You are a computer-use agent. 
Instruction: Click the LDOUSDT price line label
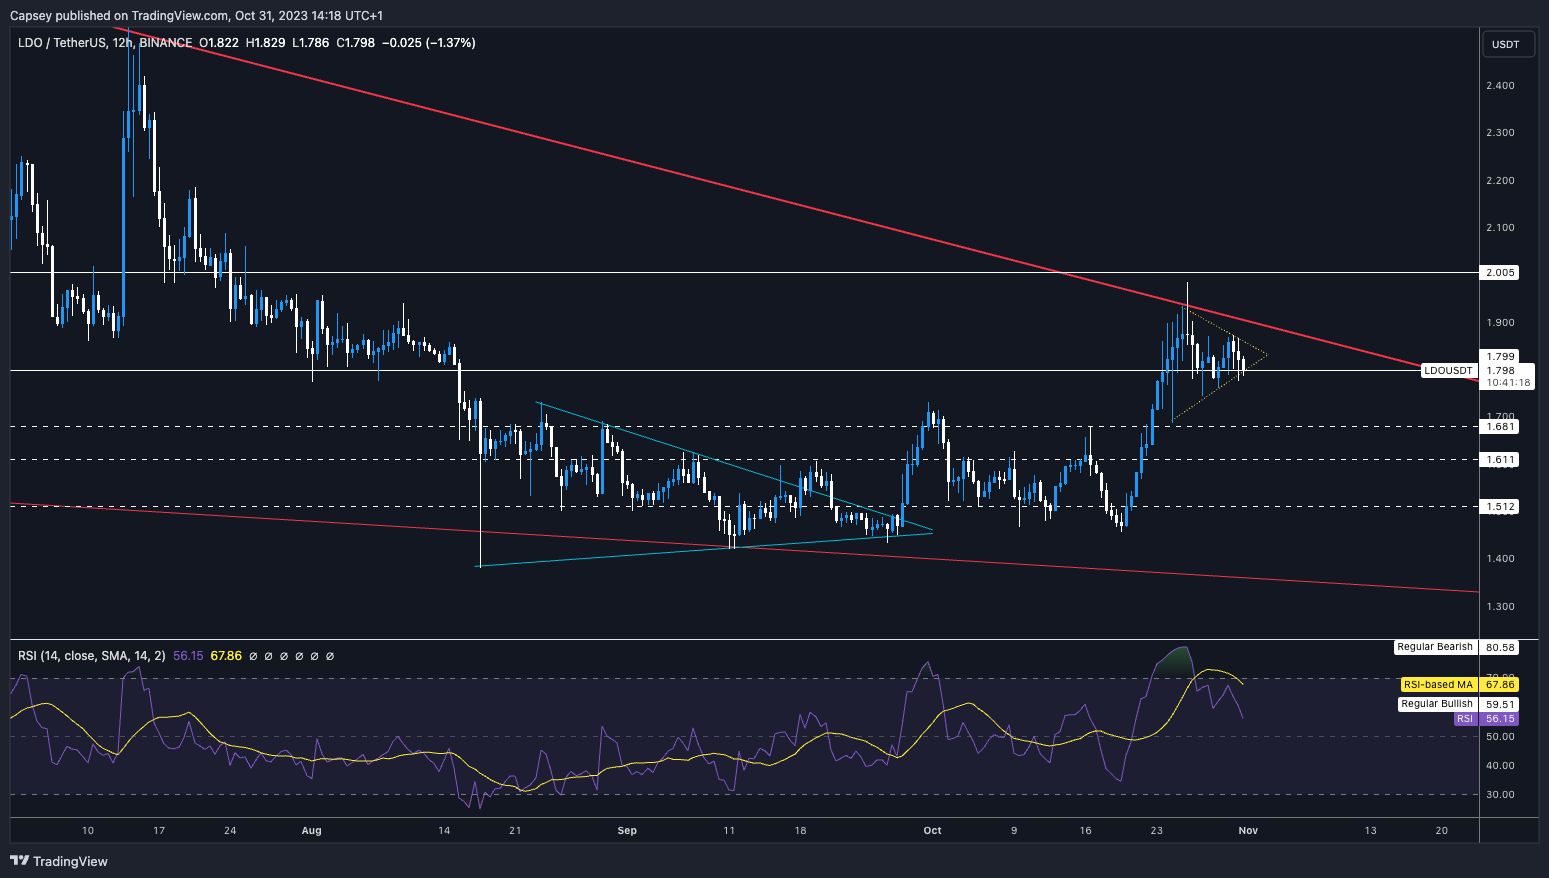tap(1448, 370)
